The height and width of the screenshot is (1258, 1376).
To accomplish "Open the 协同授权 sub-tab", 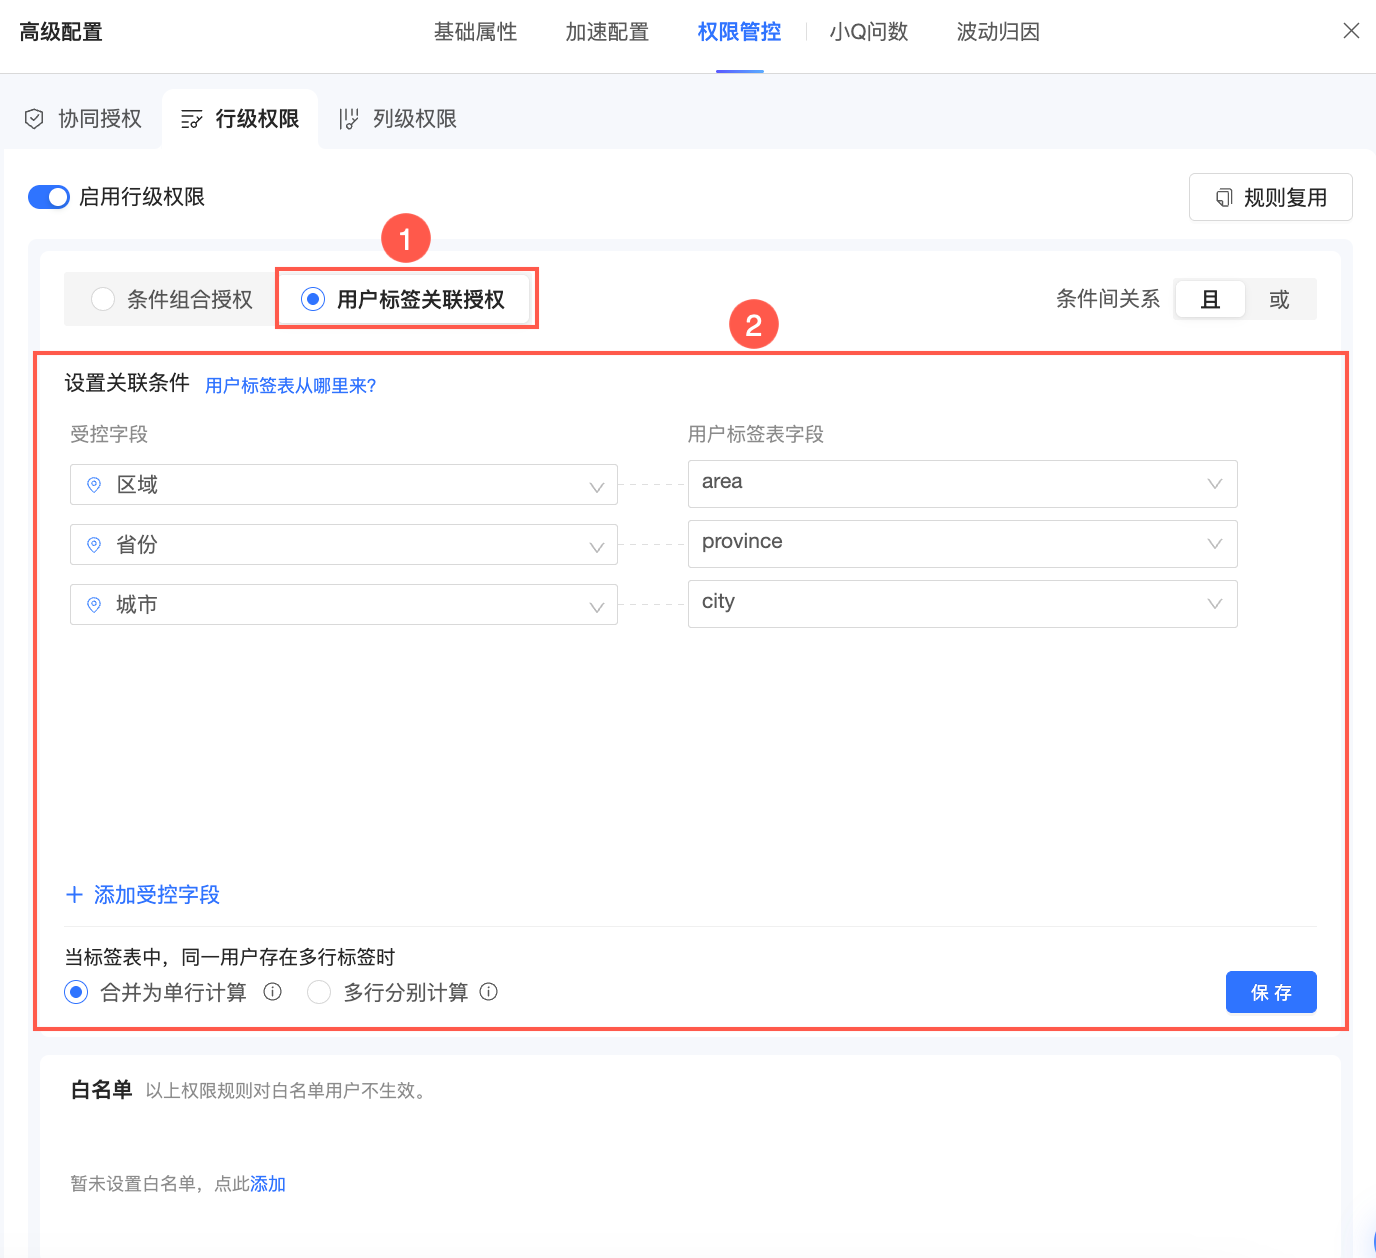I will (83, 119).
